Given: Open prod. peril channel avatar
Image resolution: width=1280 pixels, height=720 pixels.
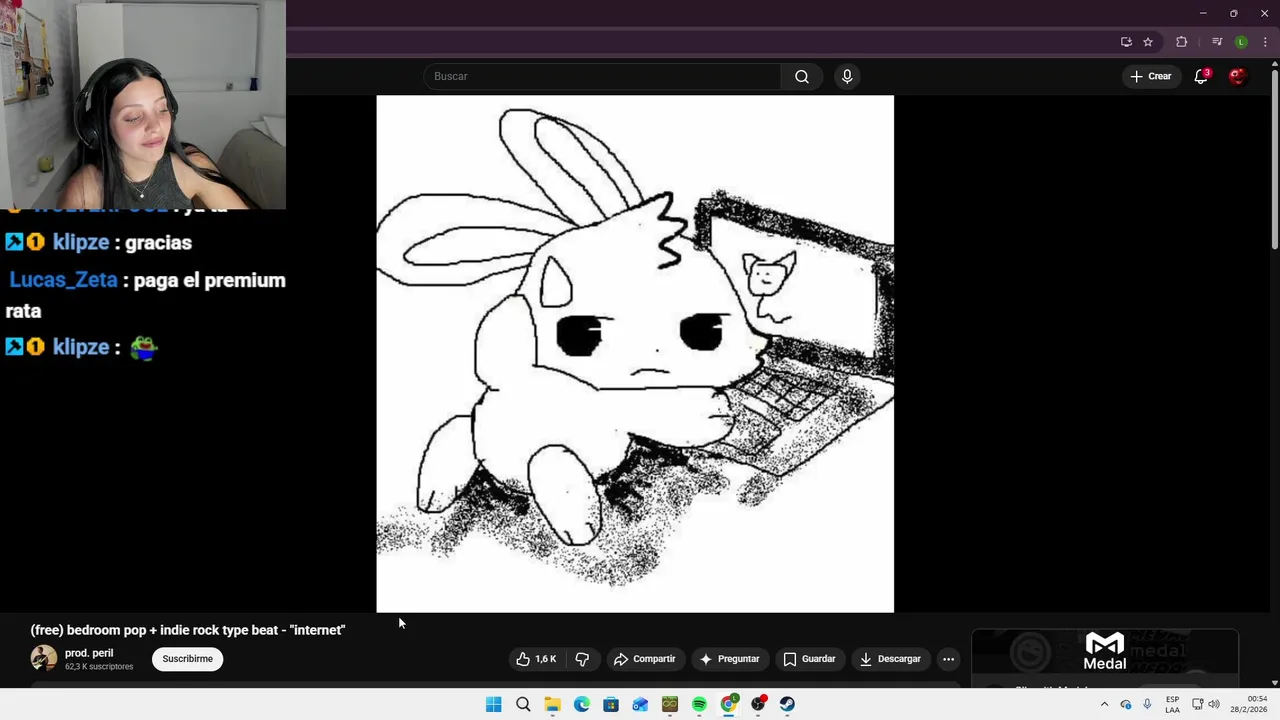Looking at the screenshot, I should coord(44,658).
